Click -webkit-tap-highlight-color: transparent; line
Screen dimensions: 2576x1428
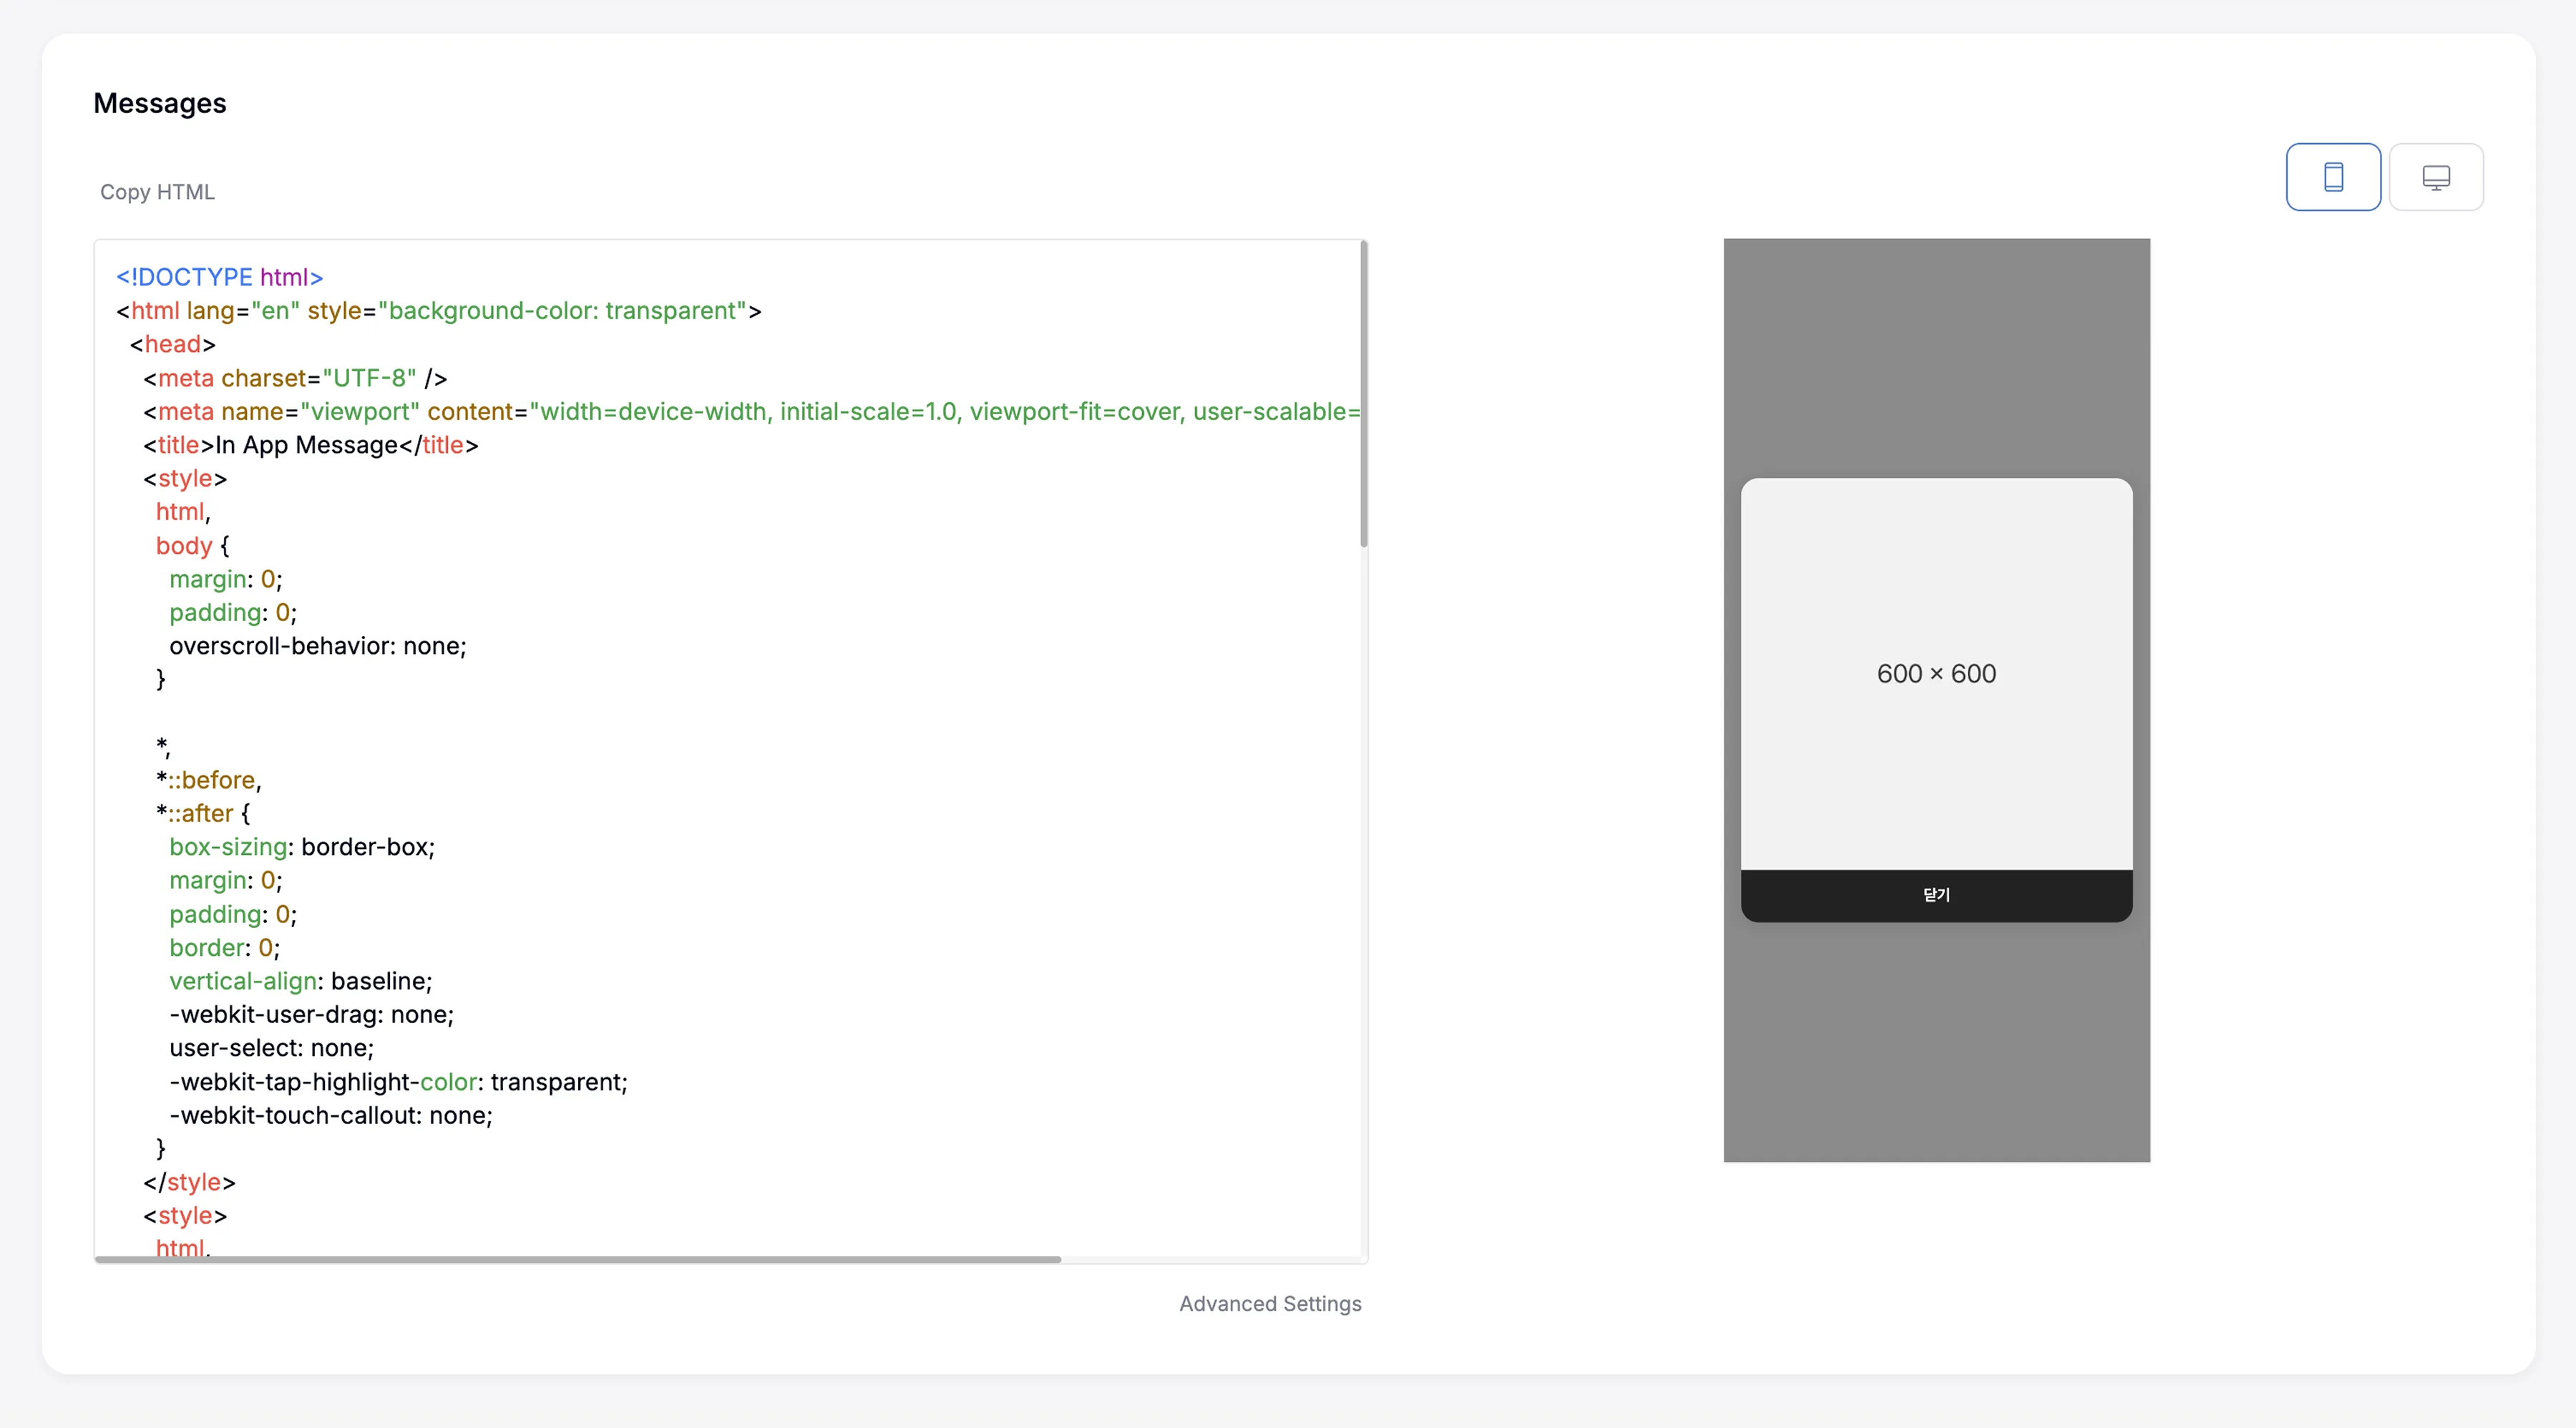coord(398,1082)
